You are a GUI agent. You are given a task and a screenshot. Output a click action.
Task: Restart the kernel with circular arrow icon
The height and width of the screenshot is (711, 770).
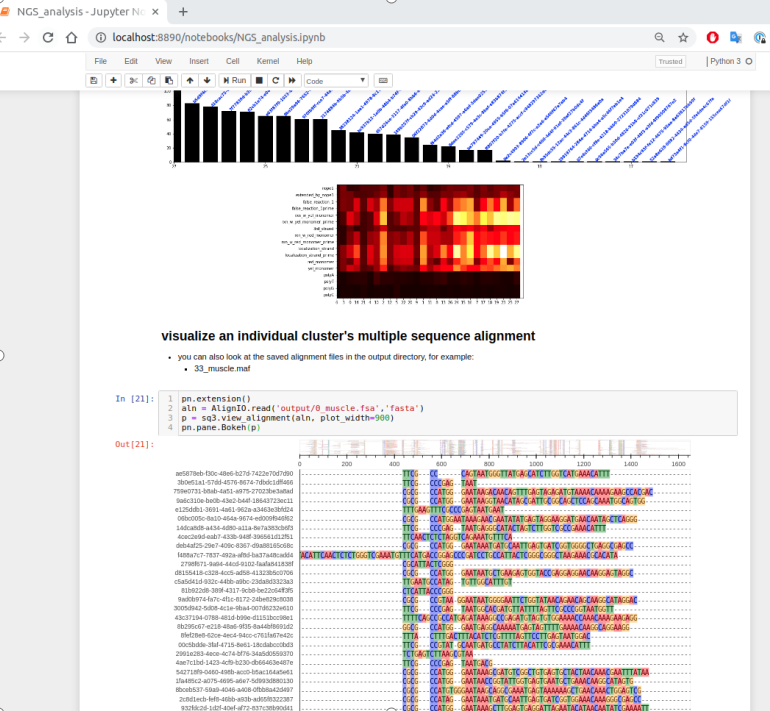[x=274, y=80]
